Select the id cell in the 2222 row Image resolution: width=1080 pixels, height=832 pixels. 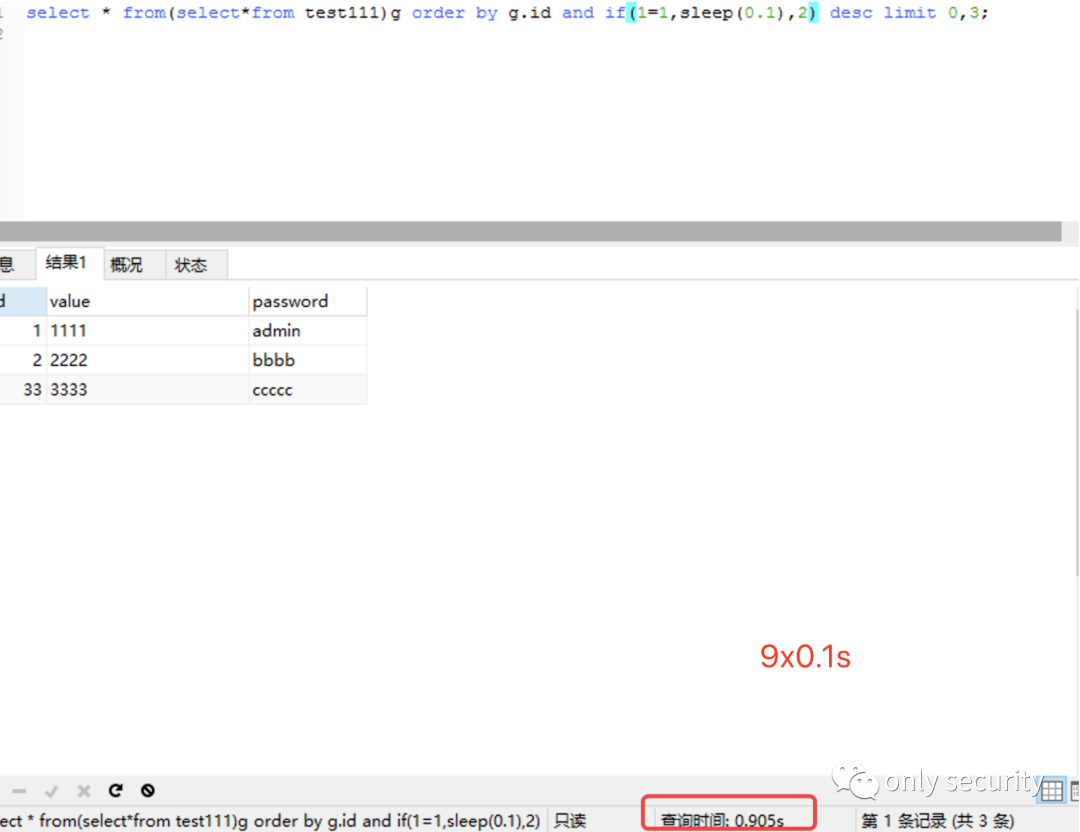(x=23, y=360)
